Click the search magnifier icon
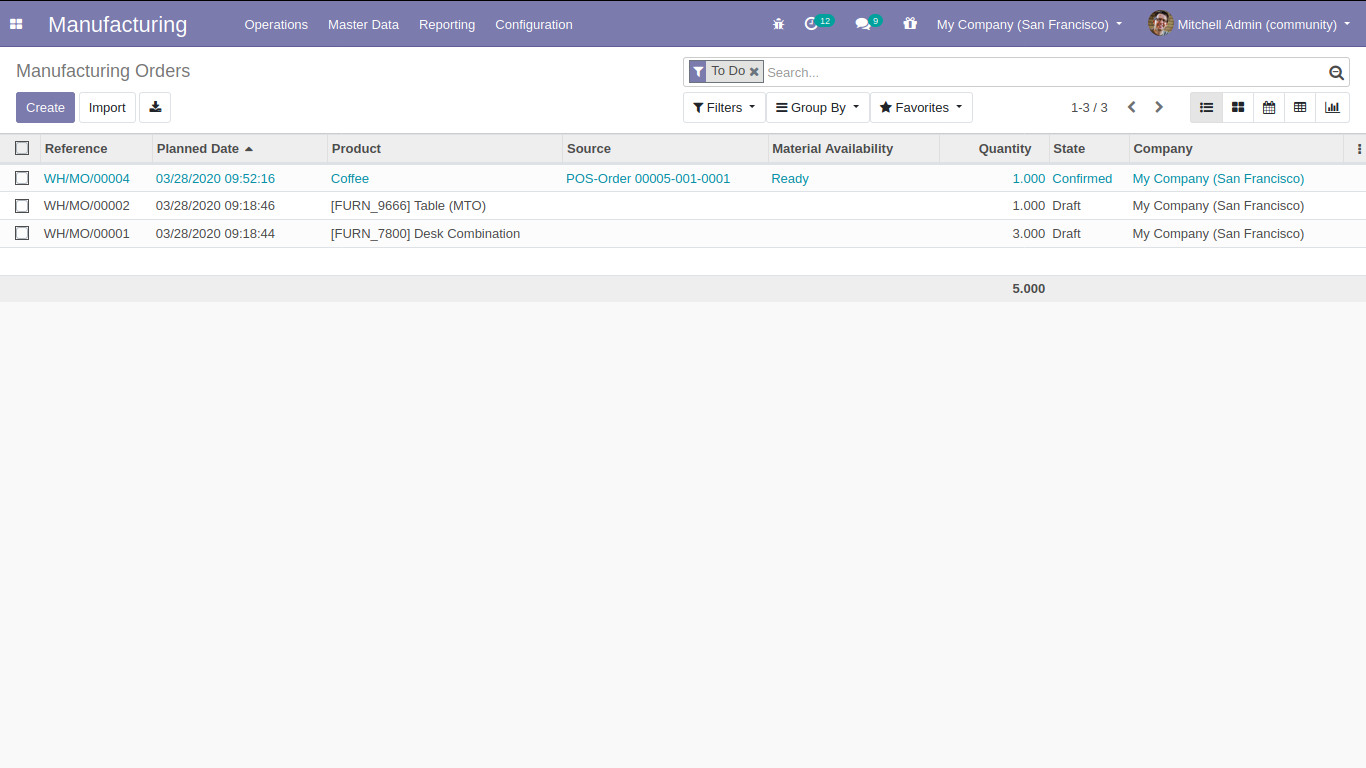Screen dimensions: 1366x768 1336,72
